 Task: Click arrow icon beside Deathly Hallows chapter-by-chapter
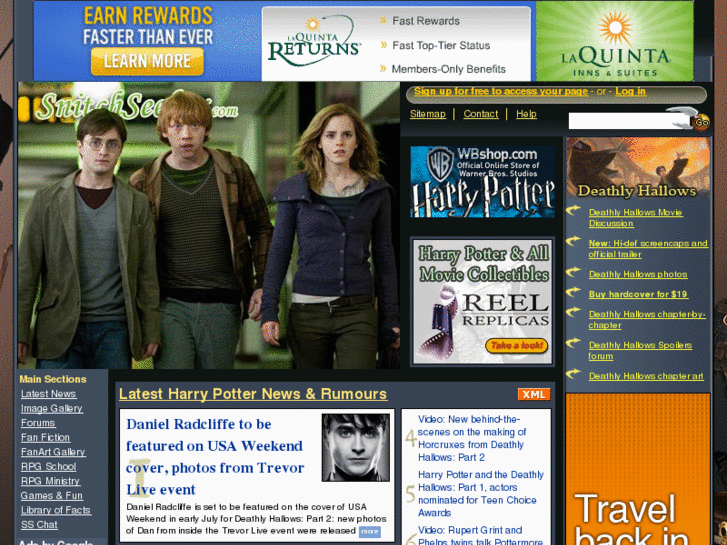point(573,312)
